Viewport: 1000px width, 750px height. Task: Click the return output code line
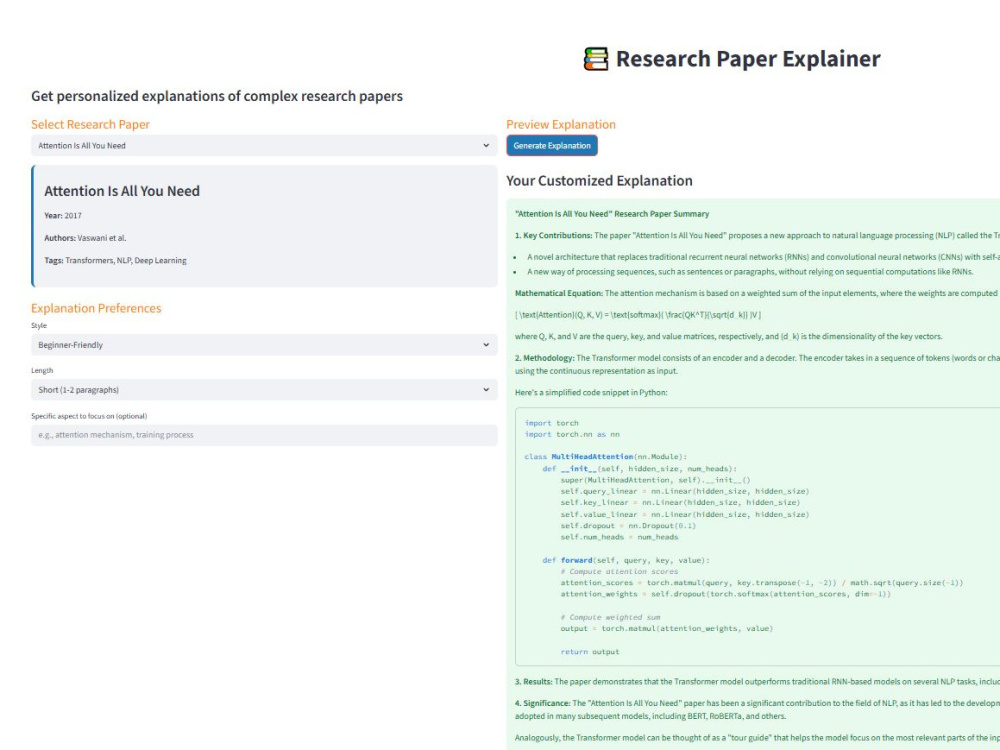pyautogui.click(x=589, y=652)
